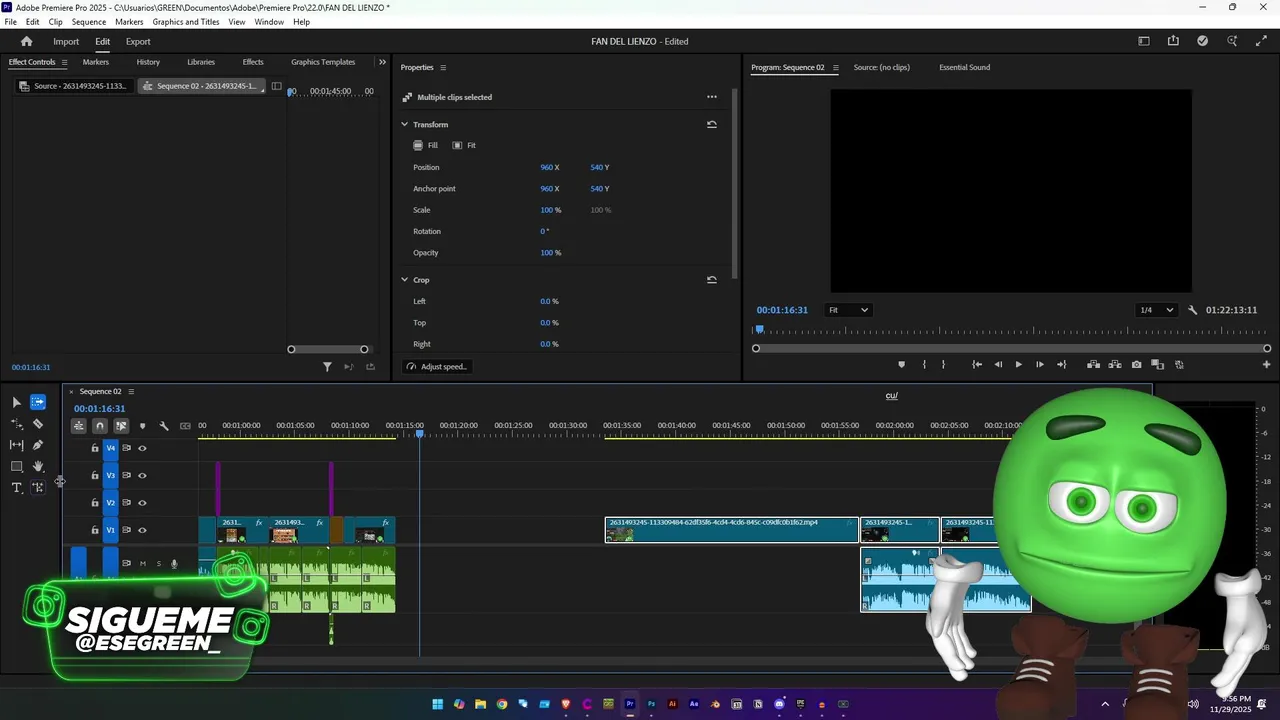Select the Slip tool
Screen dimensions: 1280x720
click(16, 445)
